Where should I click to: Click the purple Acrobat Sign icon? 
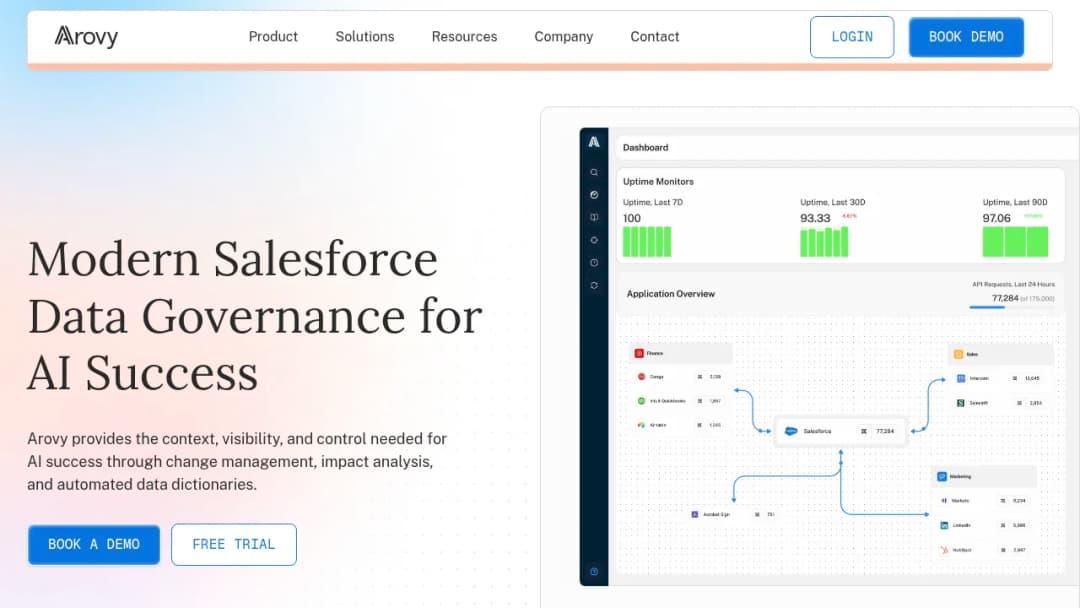click(x=694, y=514)
